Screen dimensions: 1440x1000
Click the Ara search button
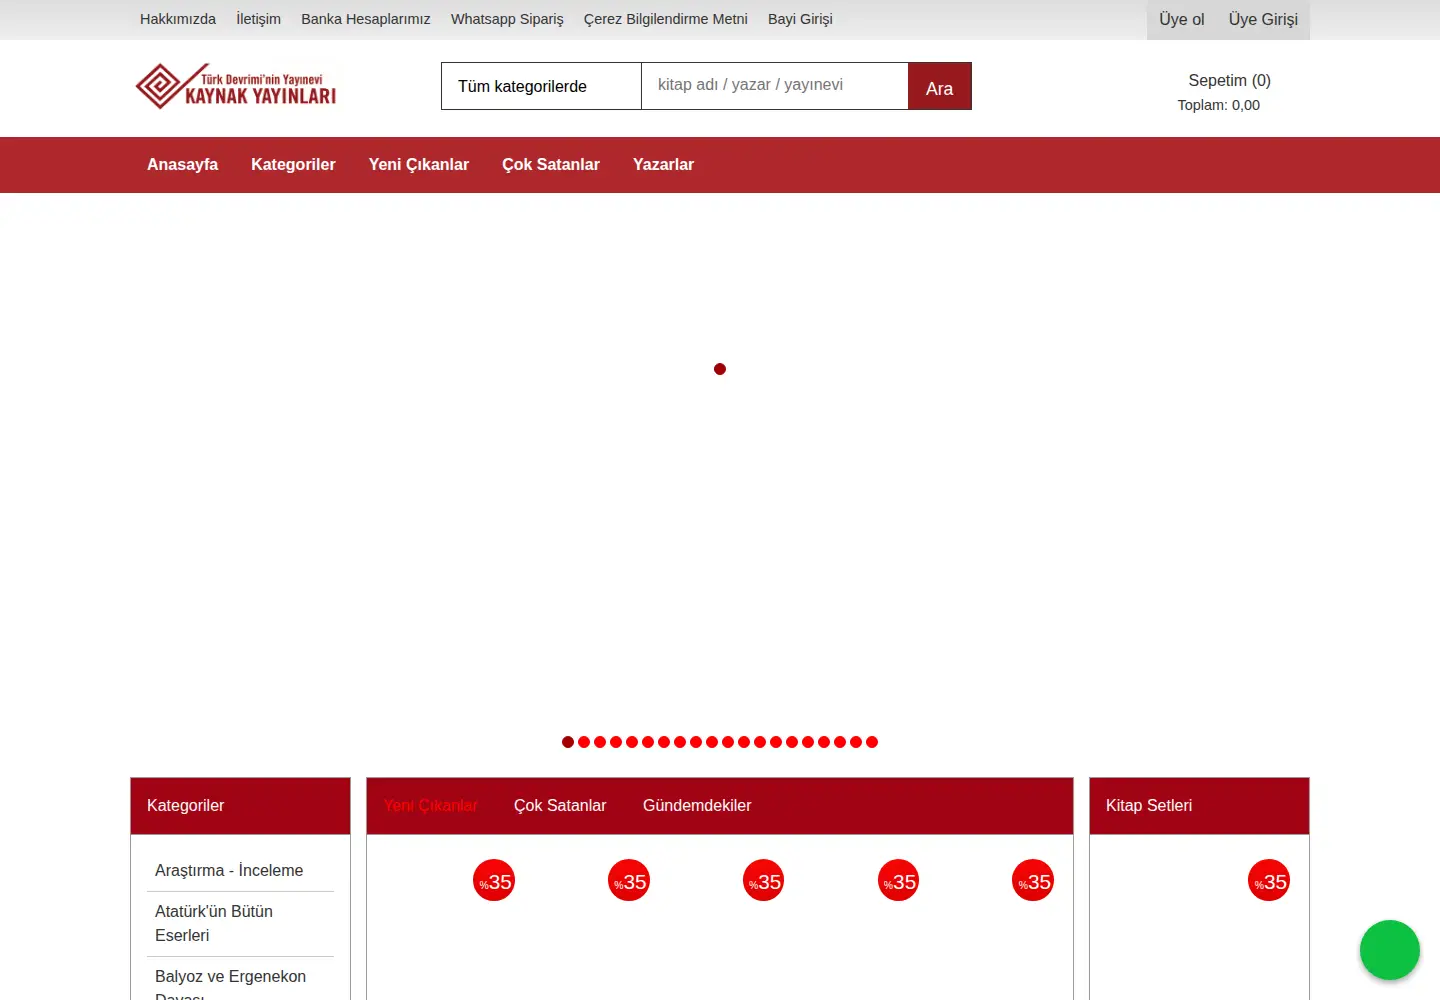(940, 86)
